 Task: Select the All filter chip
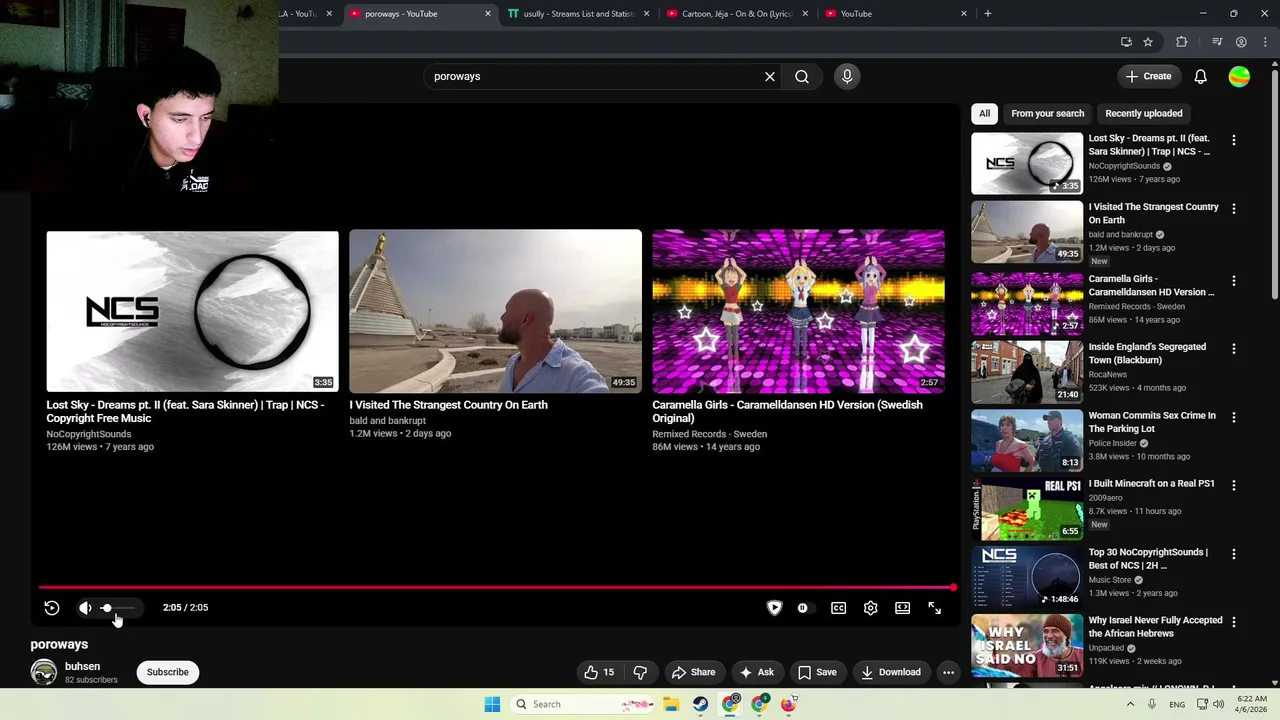tap(984, 113)
